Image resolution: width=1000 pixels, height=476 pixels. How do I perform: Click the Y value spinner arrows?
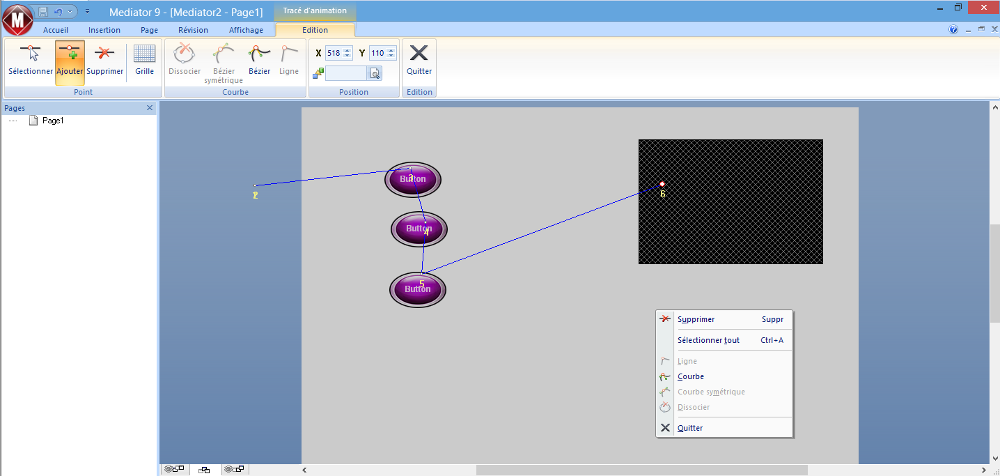coord(391,53)
